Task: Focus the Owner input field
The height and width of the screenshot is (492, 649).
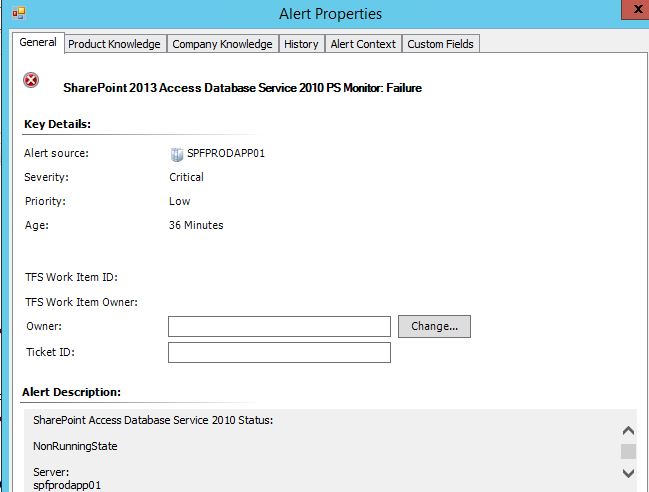Action: click(279, 327)
